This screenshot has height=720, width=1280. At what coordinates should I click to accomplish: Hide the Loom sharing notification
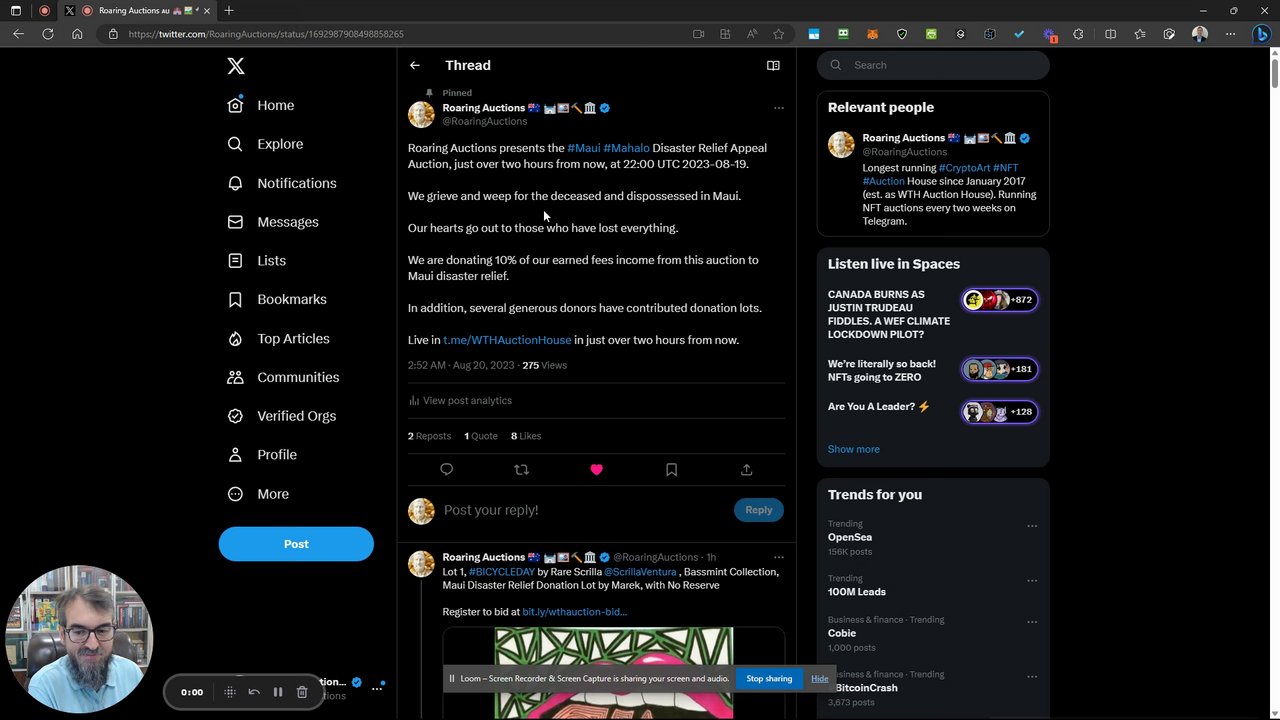pyautogui.click(x=819, y=679)
